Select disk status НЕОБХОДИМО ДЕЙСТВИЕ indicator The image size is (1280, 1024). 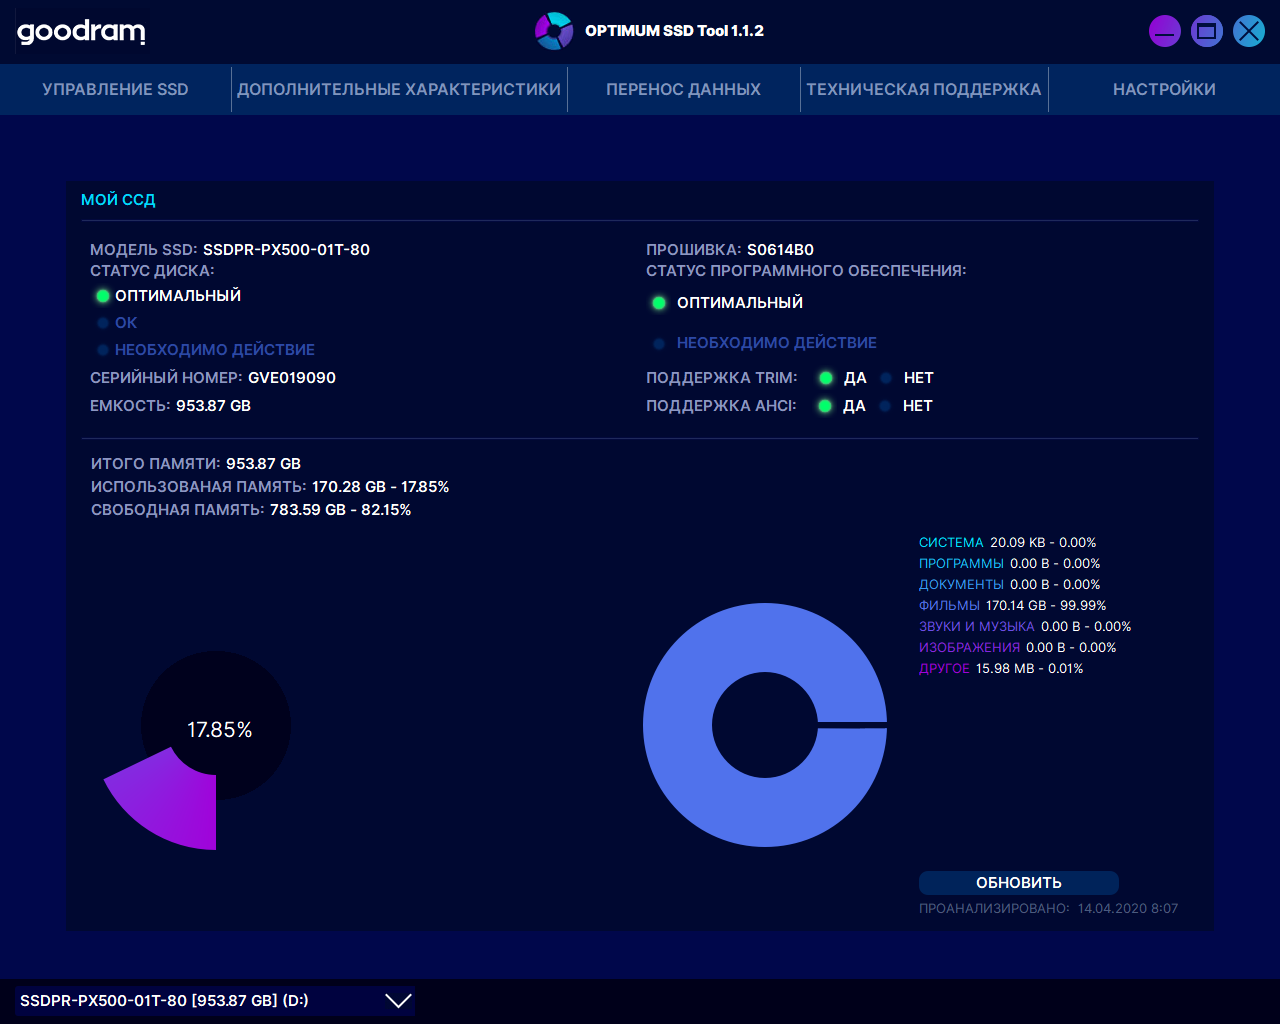click(x=102, y=350)
